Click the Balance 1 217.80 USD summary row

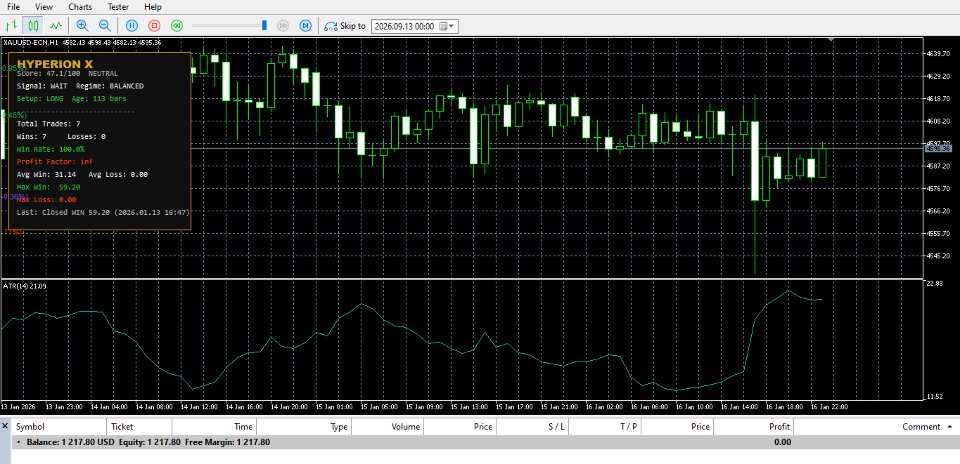tap(484, 442)
